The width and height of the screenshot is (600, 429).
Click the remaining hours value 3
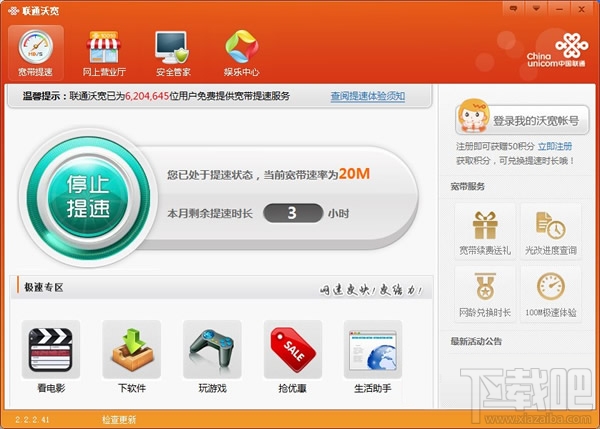pyautogui.click(x=293, y=213)
